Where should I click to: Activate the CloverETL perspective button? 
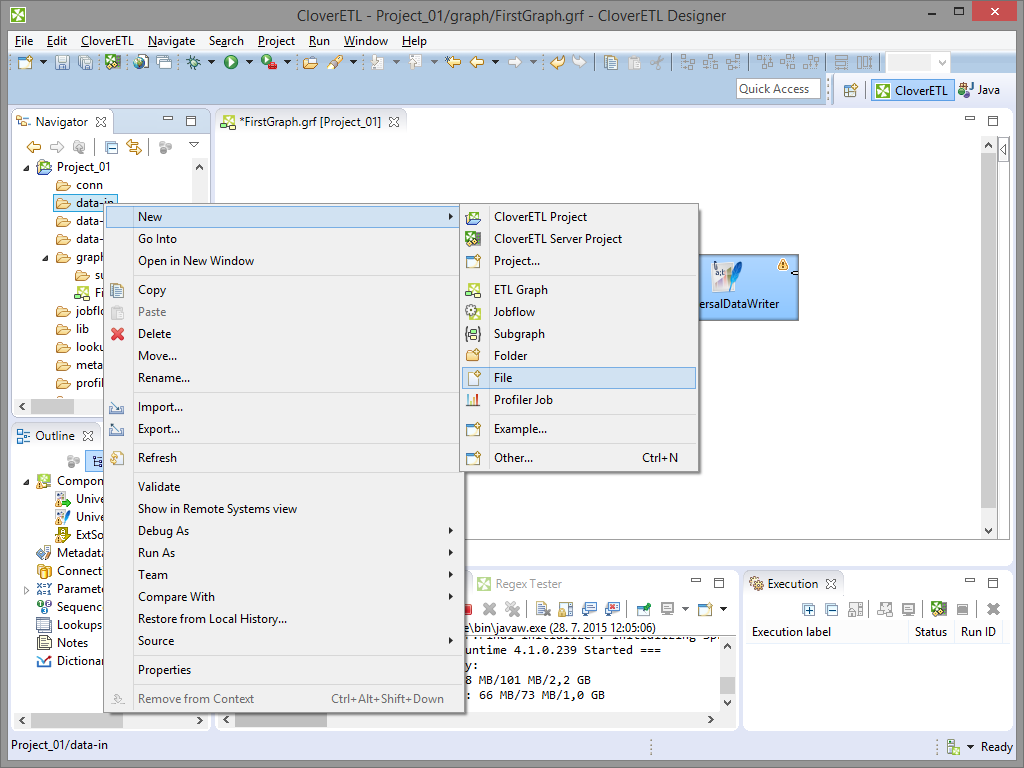tap(911, 90)
